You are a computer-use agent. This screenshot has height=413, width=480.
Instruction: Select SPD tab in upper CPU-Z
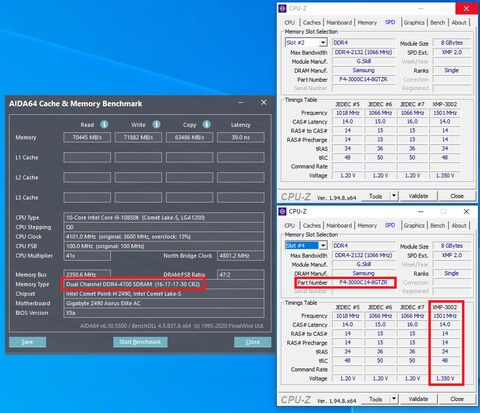coord(390,22)
